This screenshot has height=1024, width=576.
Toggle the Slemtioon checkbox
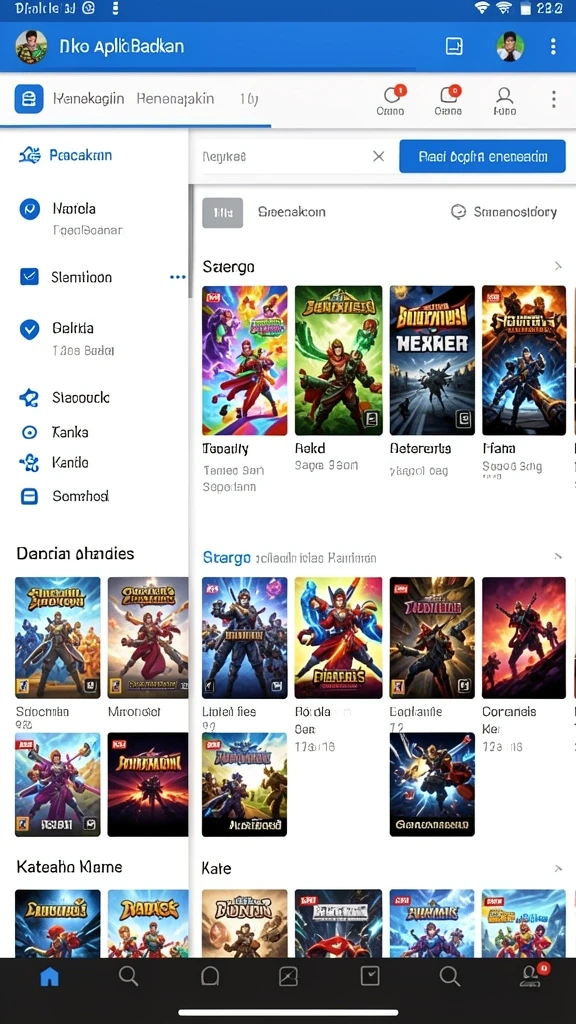pos(29,277)
